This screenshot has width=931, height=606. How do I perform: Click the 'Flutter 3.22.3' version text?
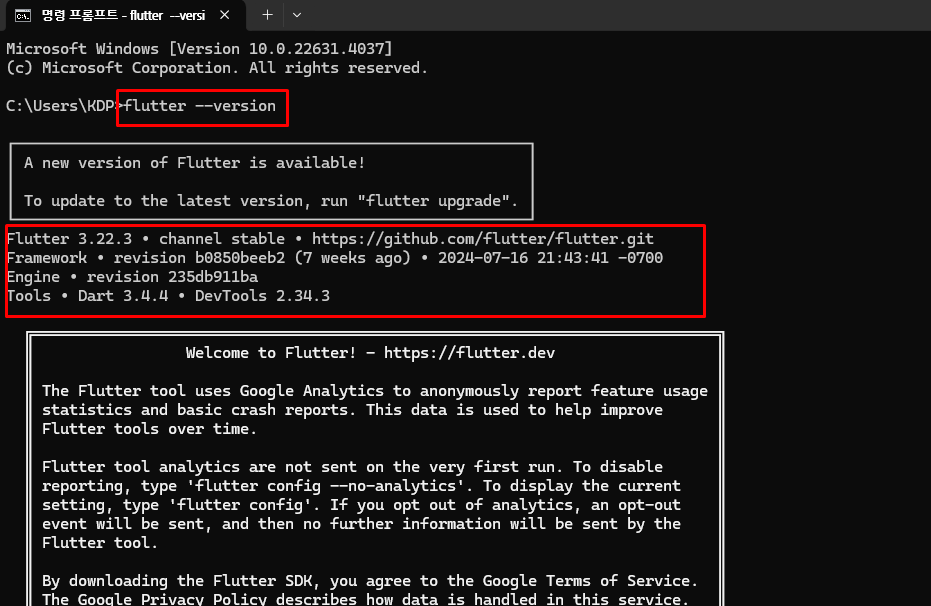click(x=69, y=239)
